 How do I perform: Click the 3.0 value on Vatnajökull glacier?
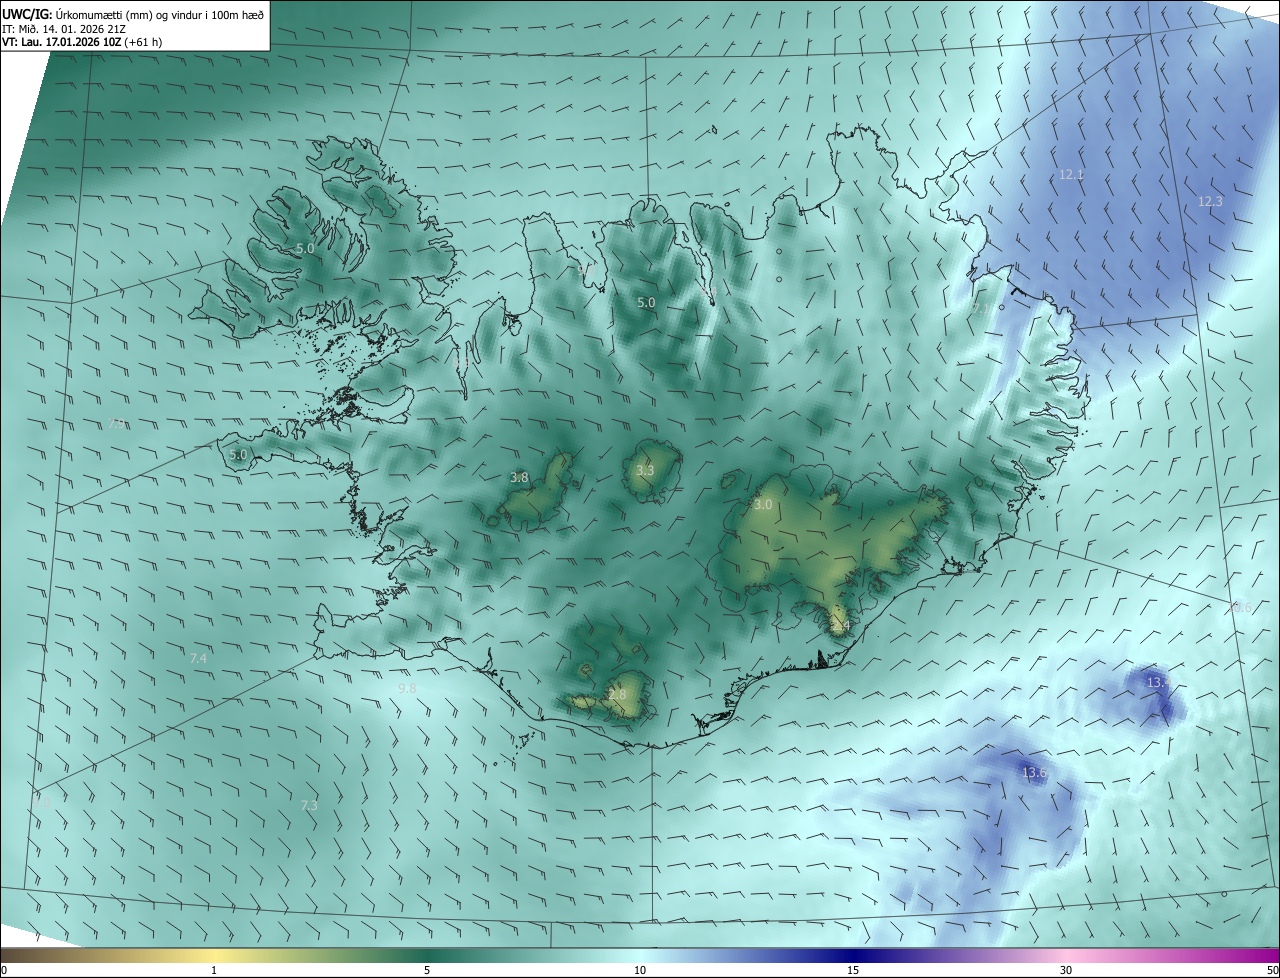click(x=763, y=505)
